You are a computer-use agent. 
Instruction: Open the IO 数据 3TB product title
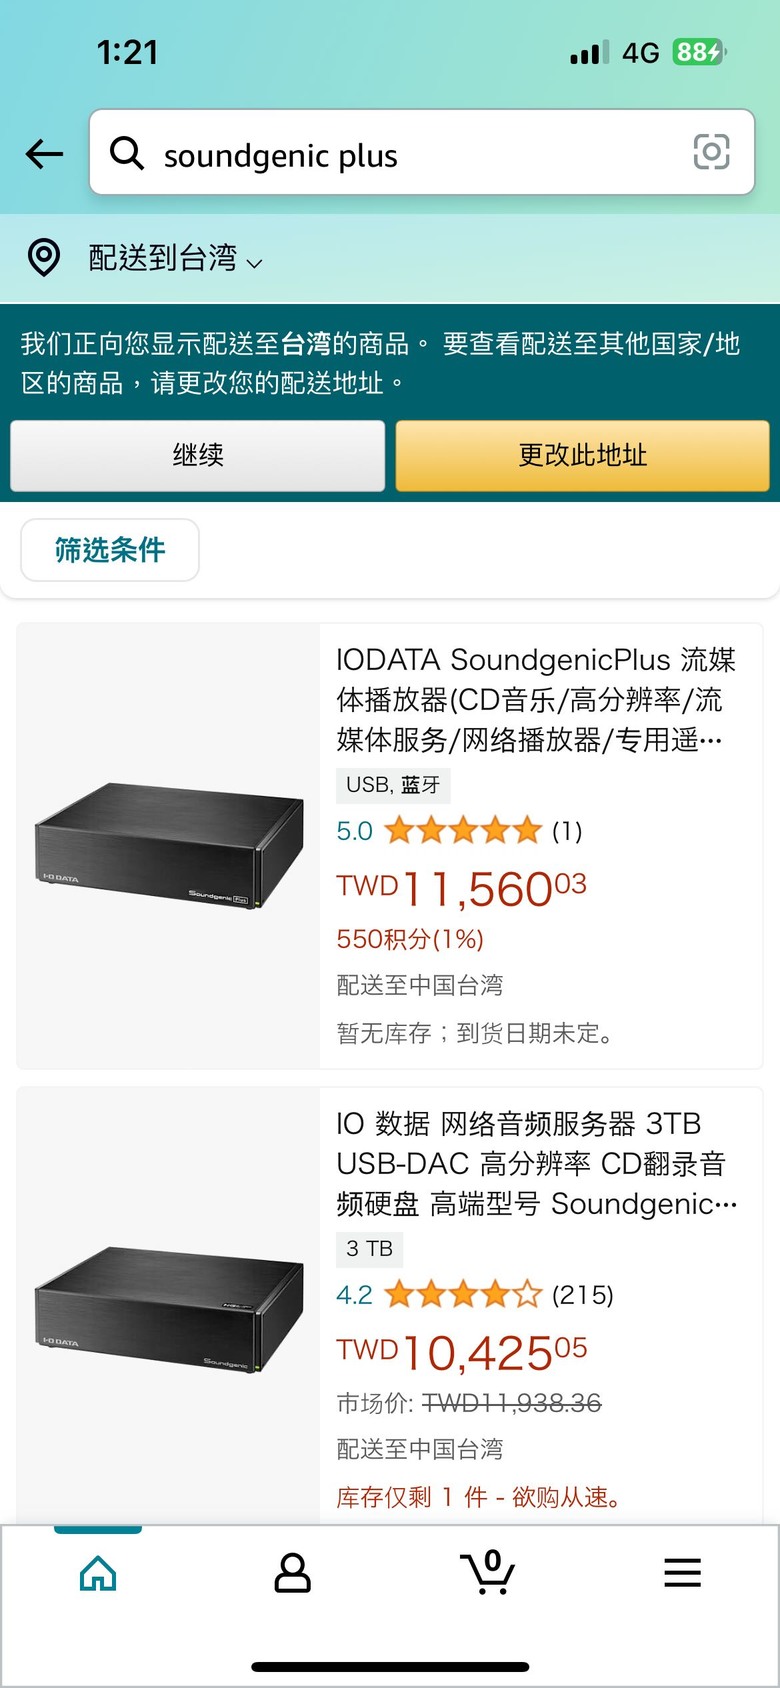click(x=536, y=1164)
